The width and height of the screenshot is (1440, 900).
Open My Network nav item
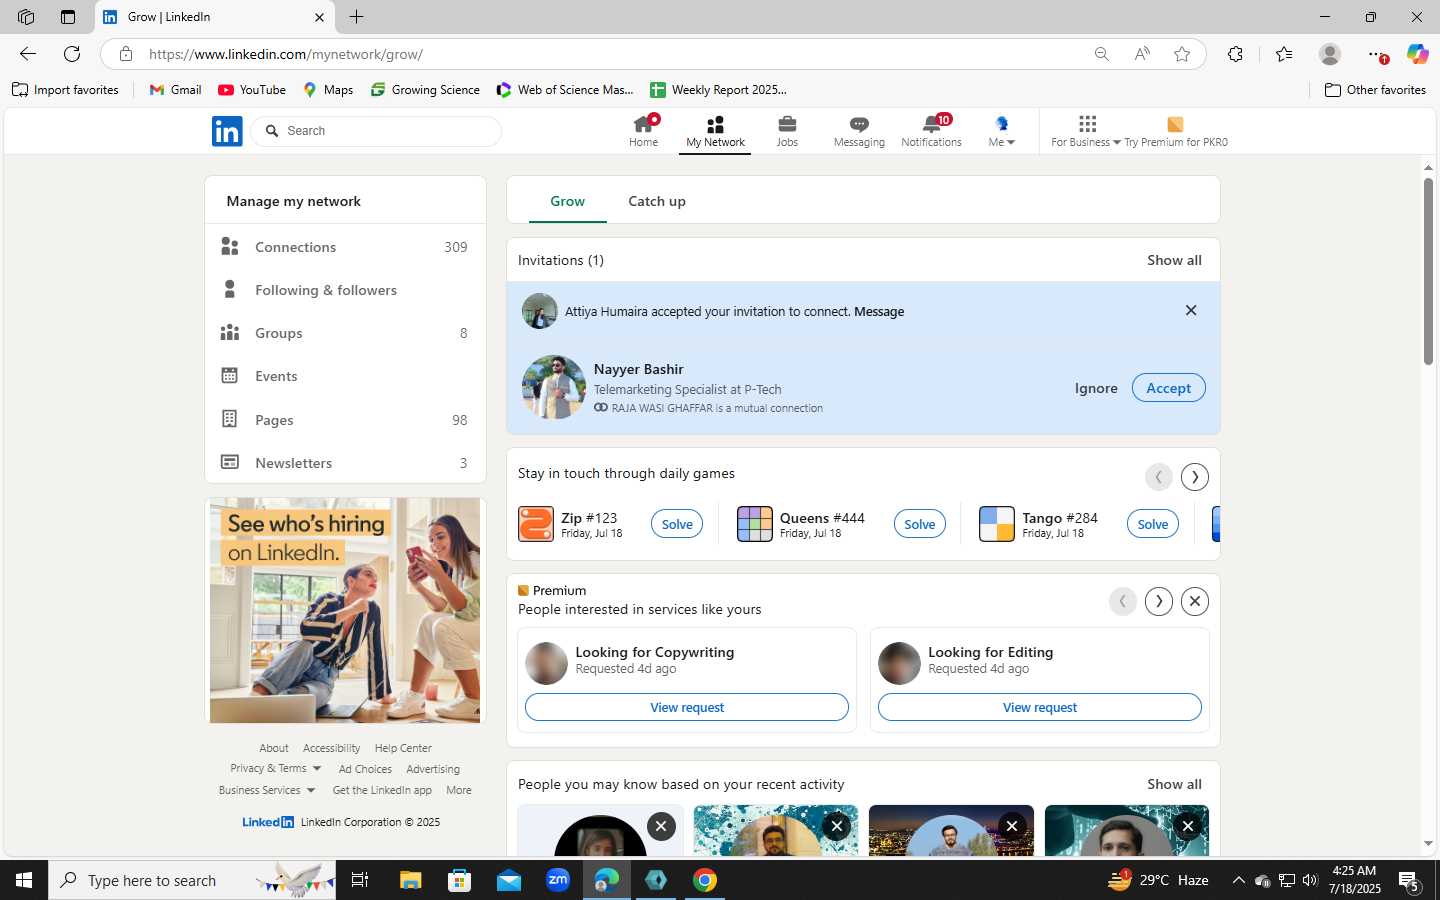point(715,131)
